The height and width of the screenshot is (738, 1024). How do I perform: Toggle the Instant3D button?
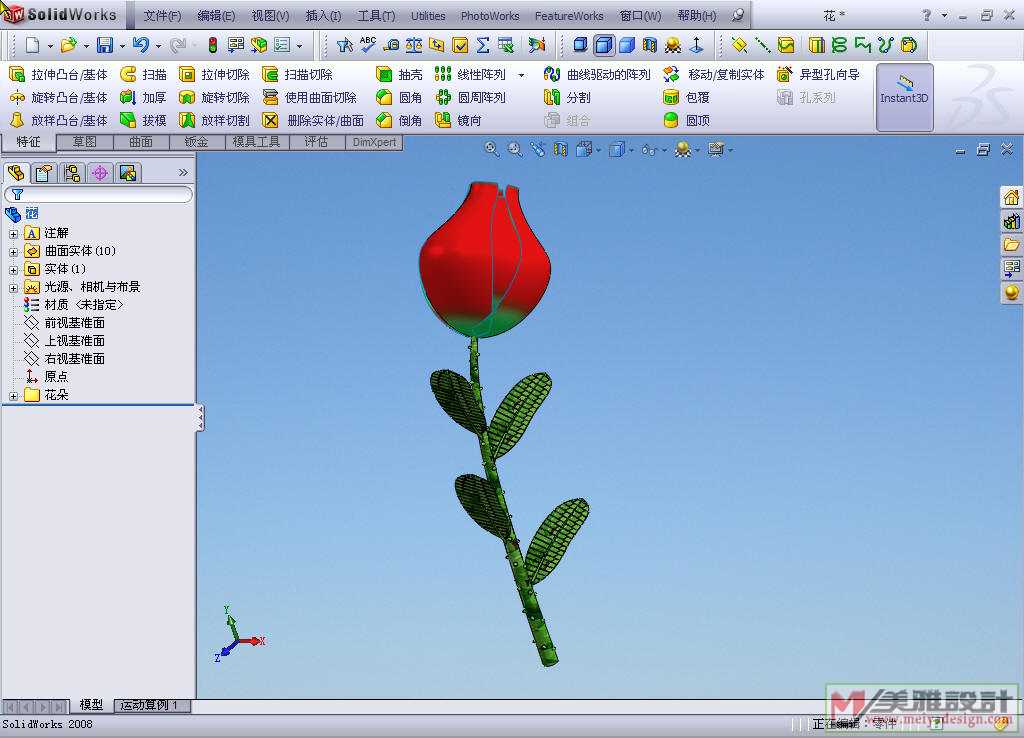(x=904, y=97)
